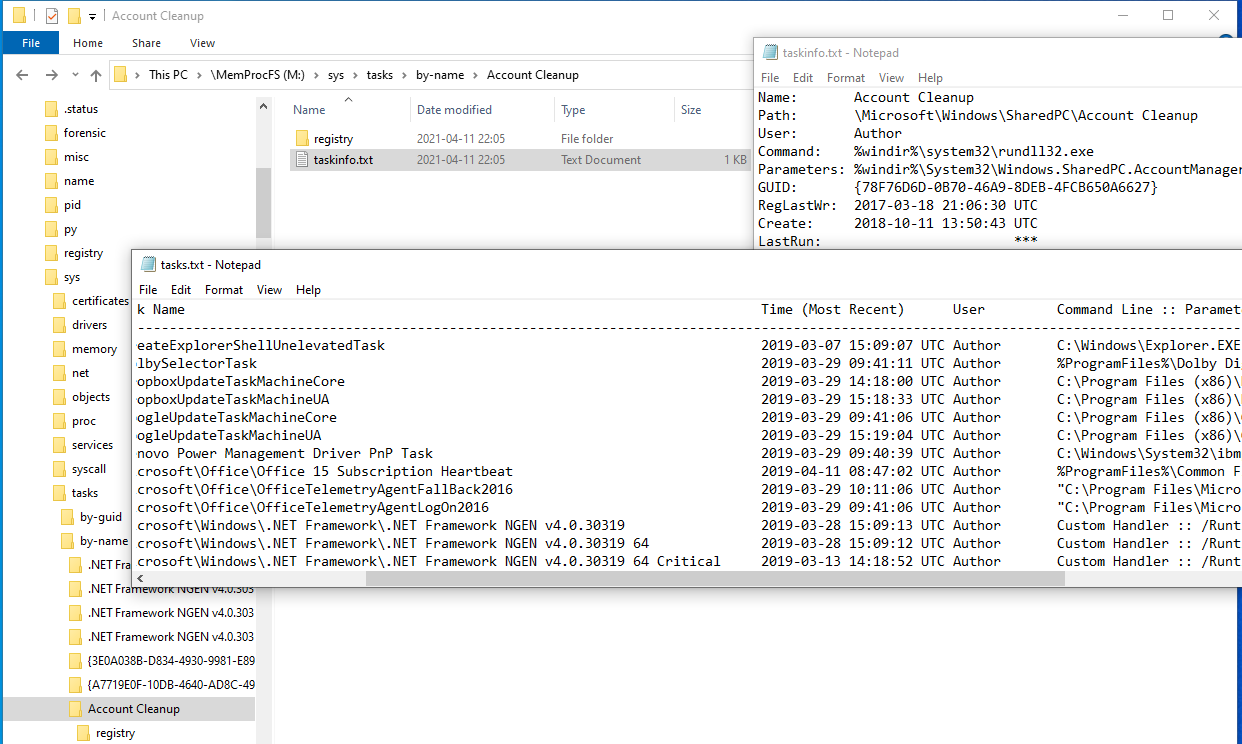Click the certificates folder icon in tree
This screenshot has height=744, width=1242.
60,301
